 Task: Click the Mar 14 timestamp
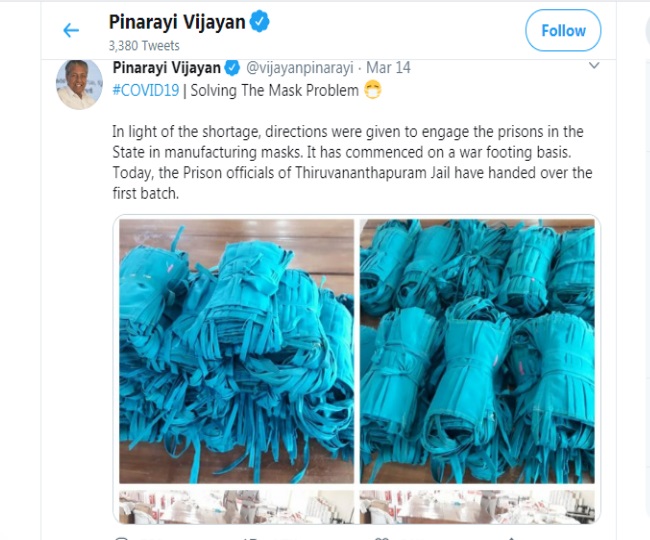tap(388, 68)
